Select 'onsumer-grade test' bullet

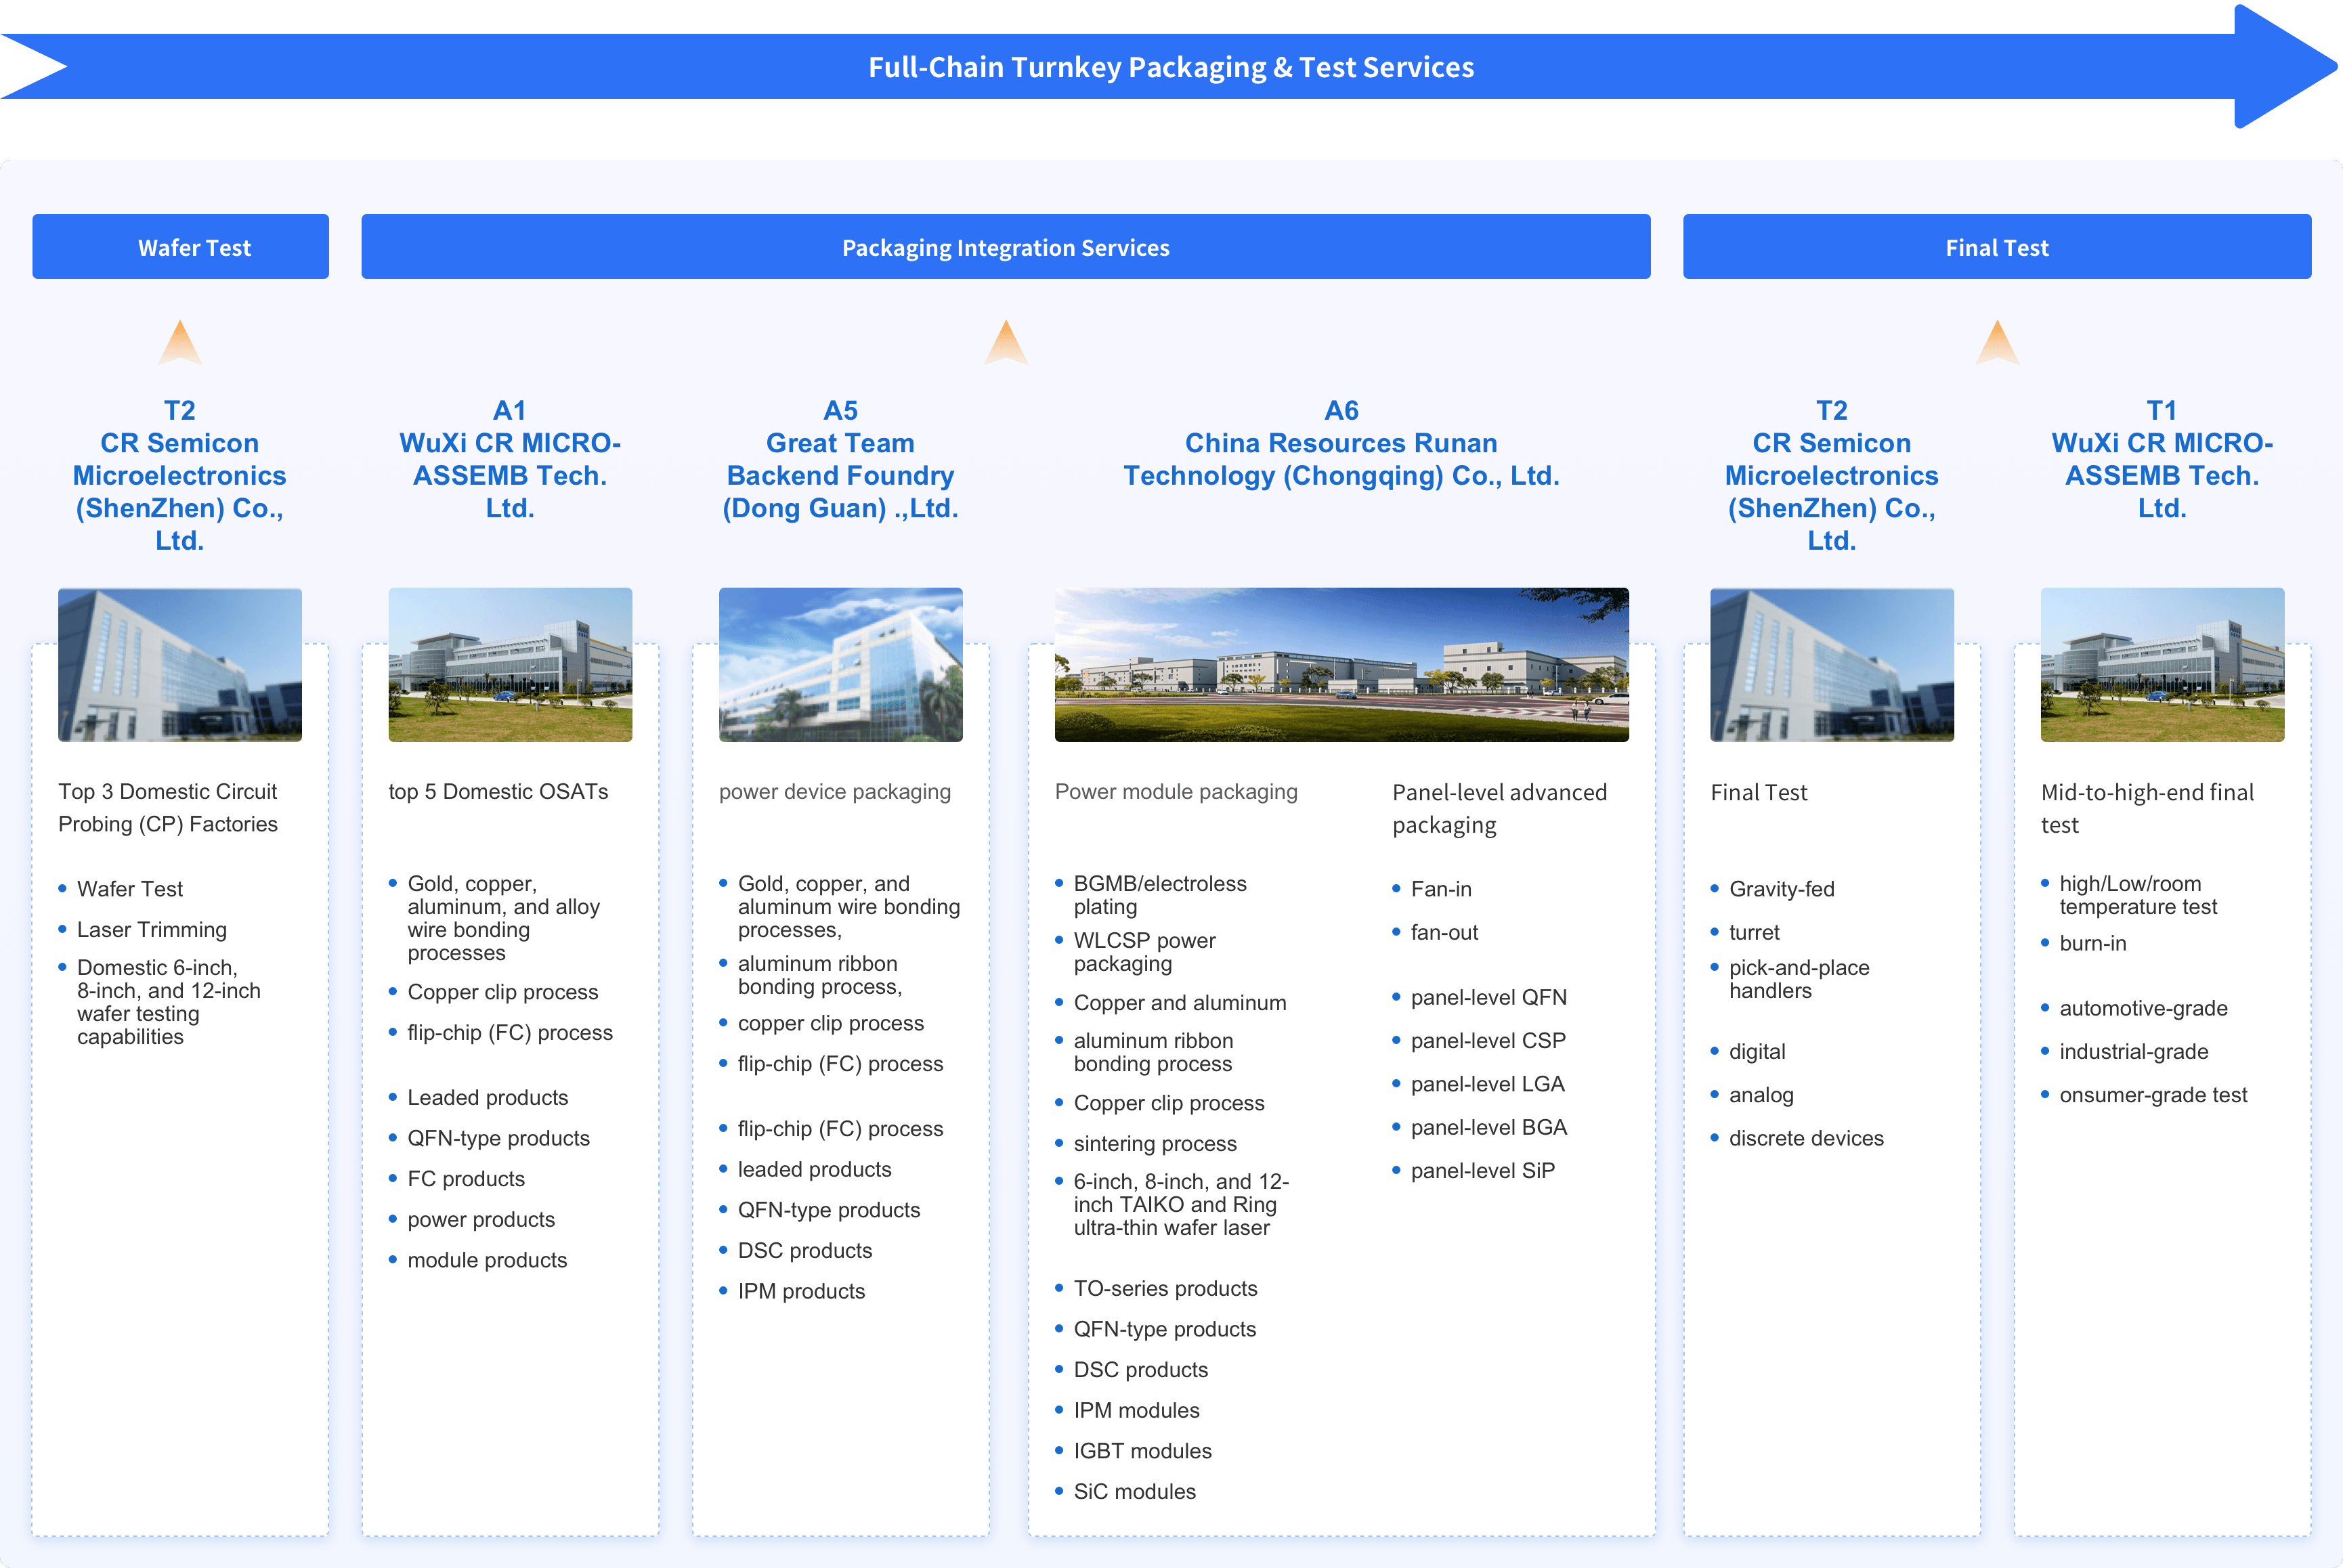(2153, 1095)
